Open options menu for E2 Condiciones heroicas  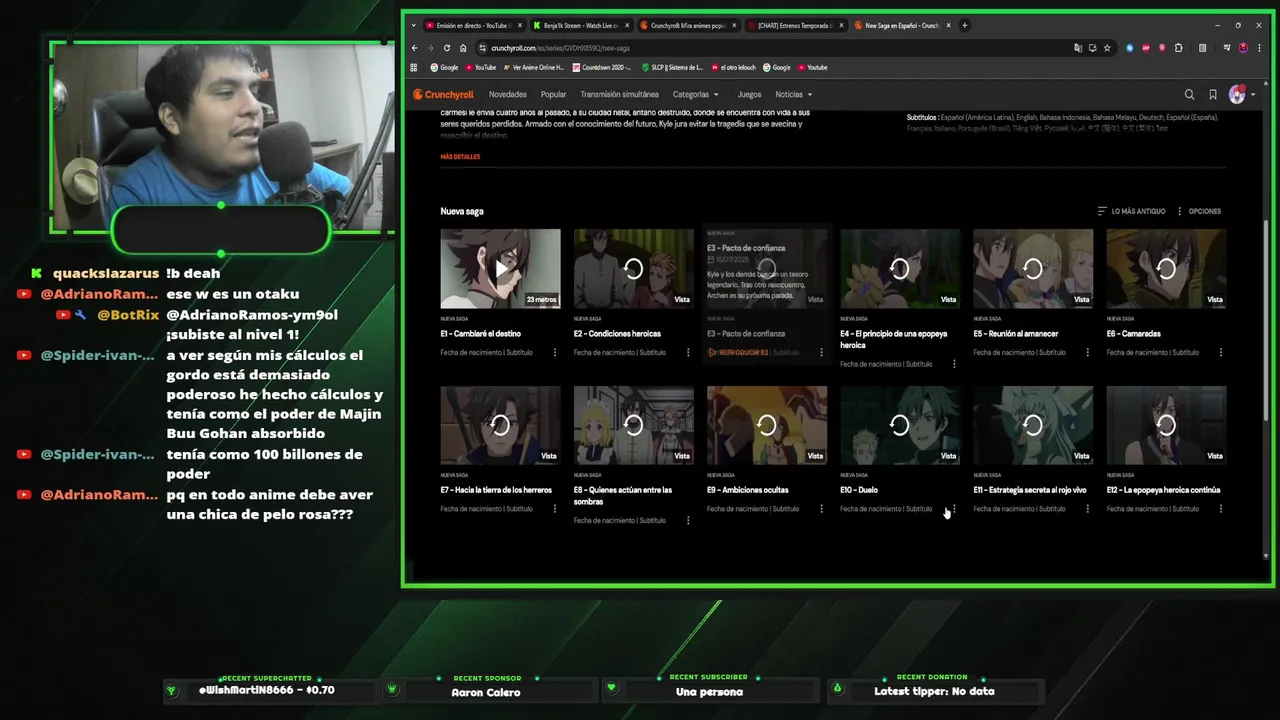coord(688,352)
